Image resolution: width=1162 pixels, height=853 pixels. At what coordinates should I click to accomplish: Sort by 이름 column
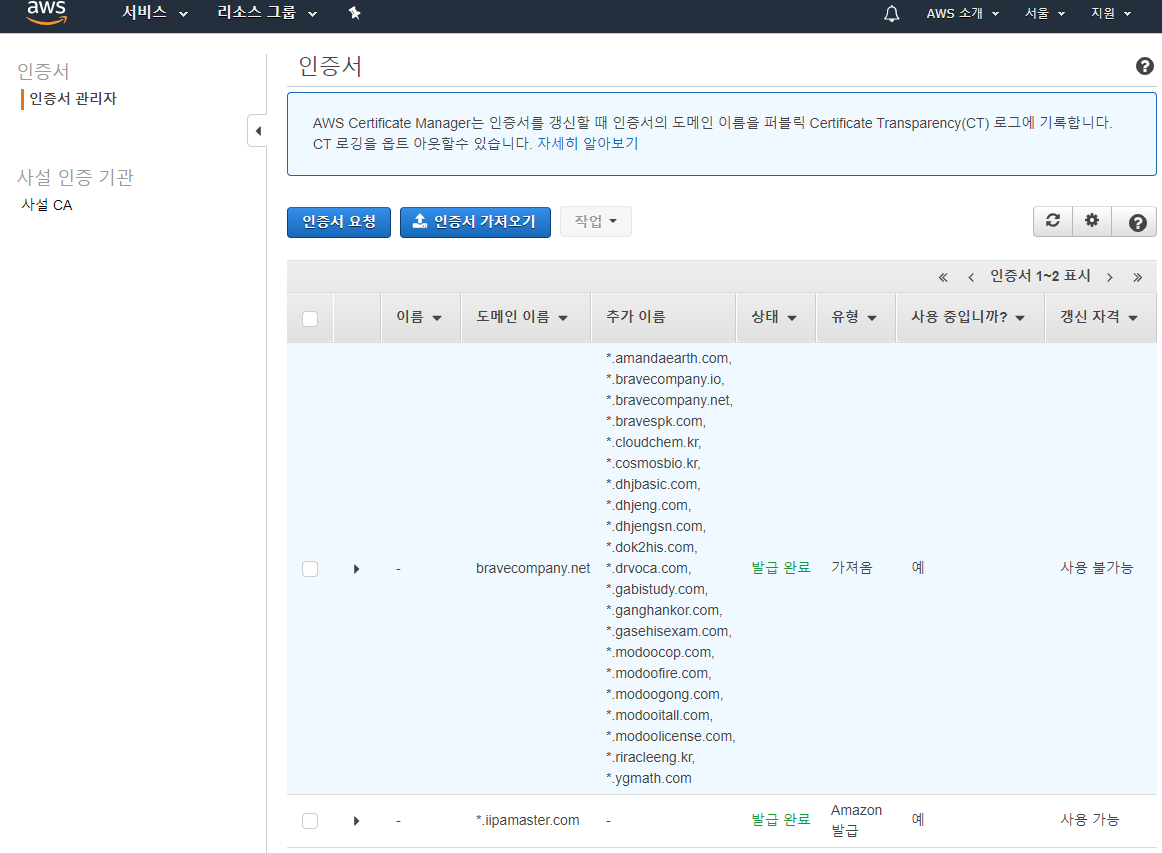[419, 317]
